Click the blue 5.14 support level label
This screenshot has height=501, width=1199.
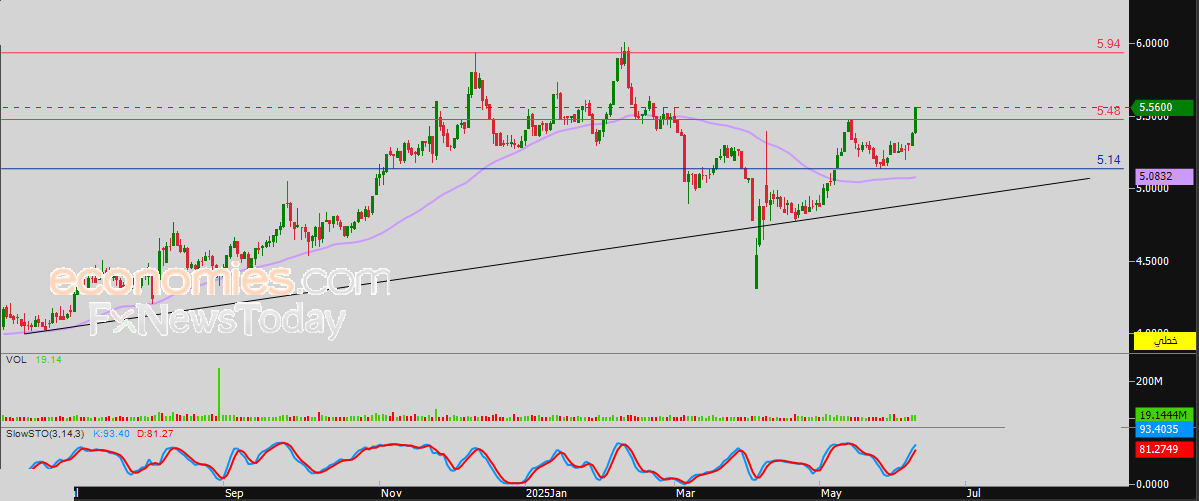tap(1108, 160)
